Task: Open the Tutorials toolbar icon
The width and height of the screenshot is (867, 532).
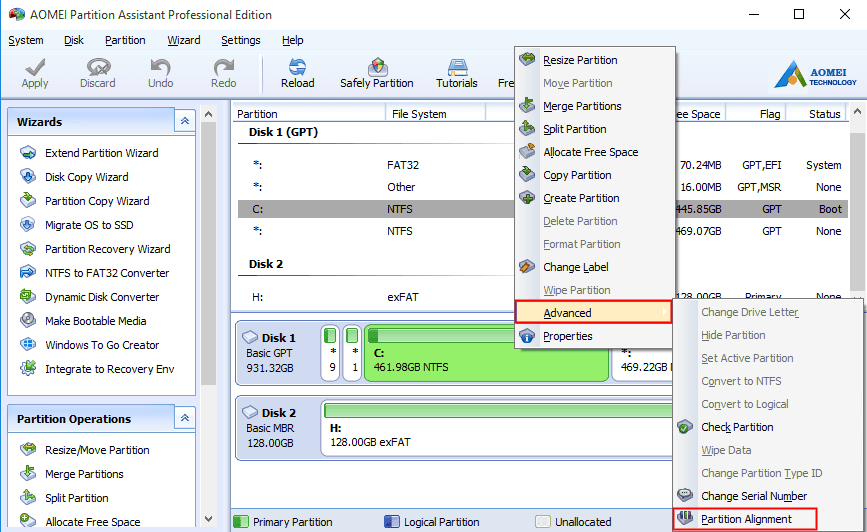Action: [457, 67]
